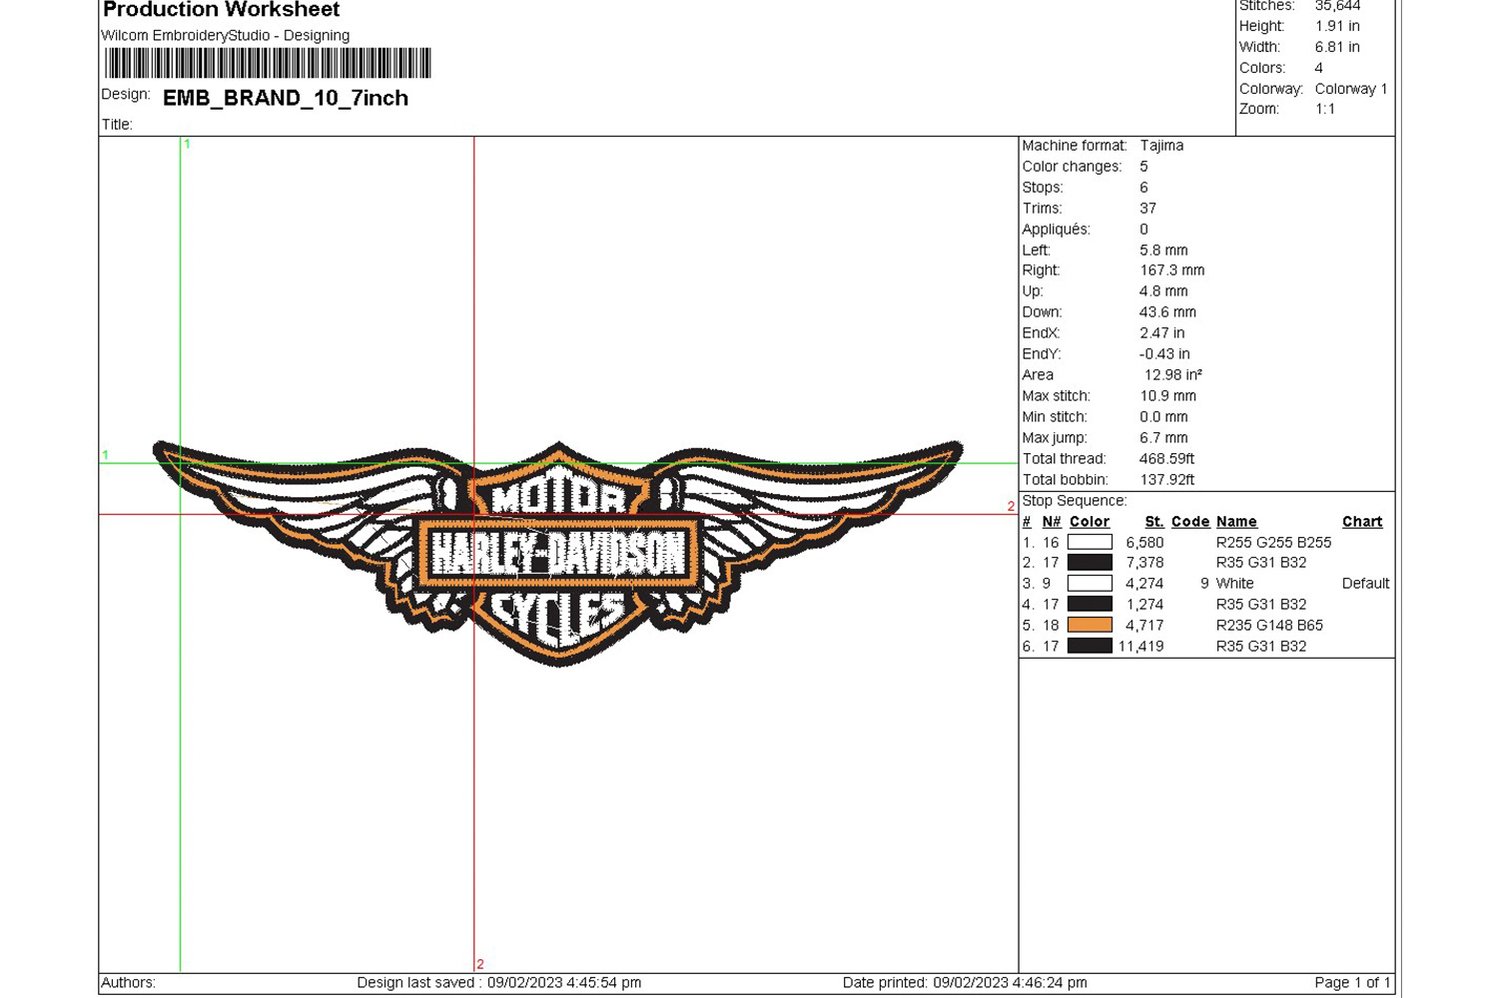The image size is (1500, 998).
Task: Click total thread value '468.59ft'
Action: tap(1167, 459)
